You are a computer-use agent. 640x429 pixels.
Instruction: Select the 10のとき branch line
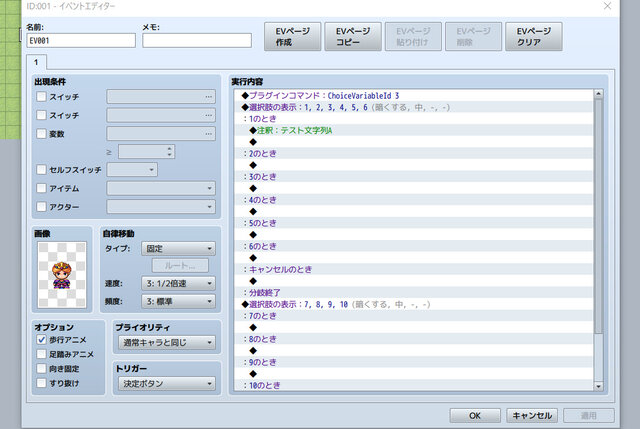tap(414, 385)
